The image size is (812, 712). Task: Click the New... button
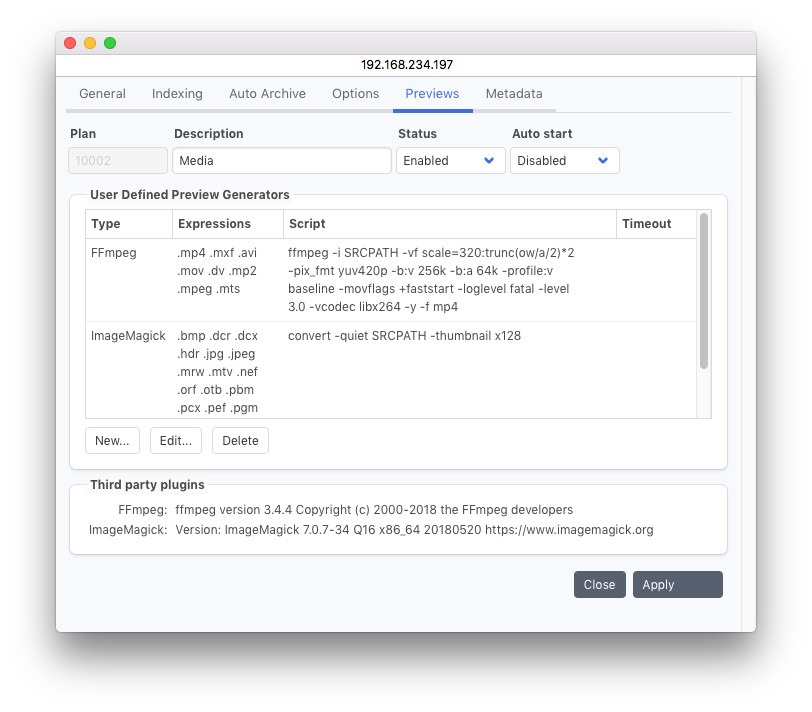point(112,441)
